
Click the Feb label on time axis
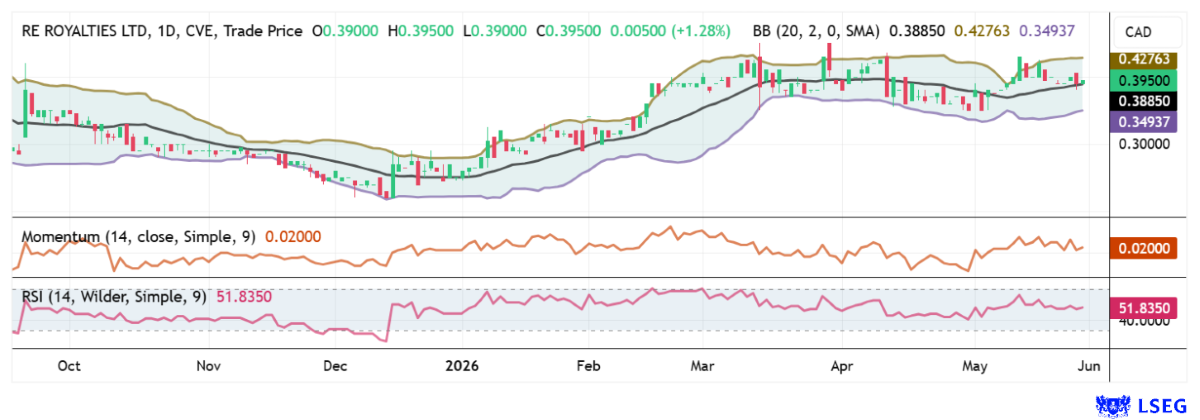point(589,366)
